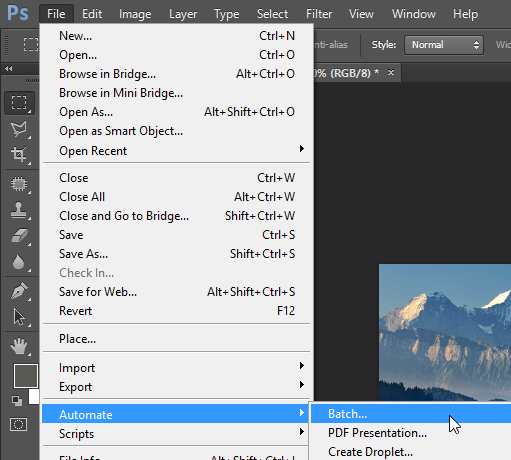Image resolution: width=511 pixels, height=460 pixels.
Task: Open the Select menu
Action: pyautogui.click(x=272, y=14)
